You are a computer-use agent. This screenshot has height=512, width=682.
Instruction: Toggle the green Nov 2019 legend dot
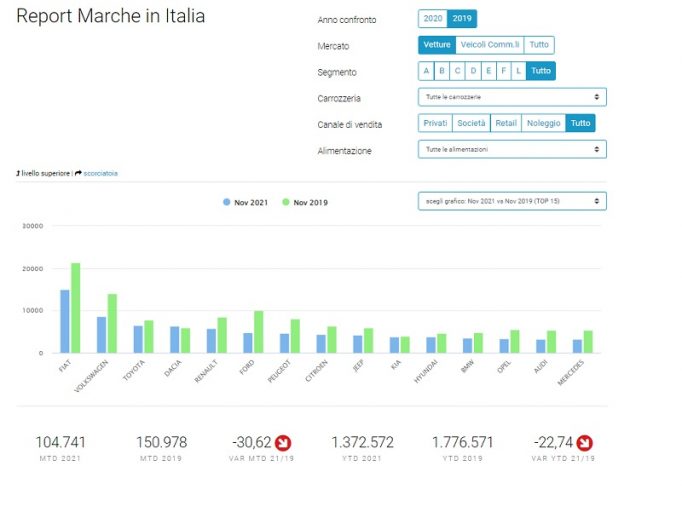point(286,202)
